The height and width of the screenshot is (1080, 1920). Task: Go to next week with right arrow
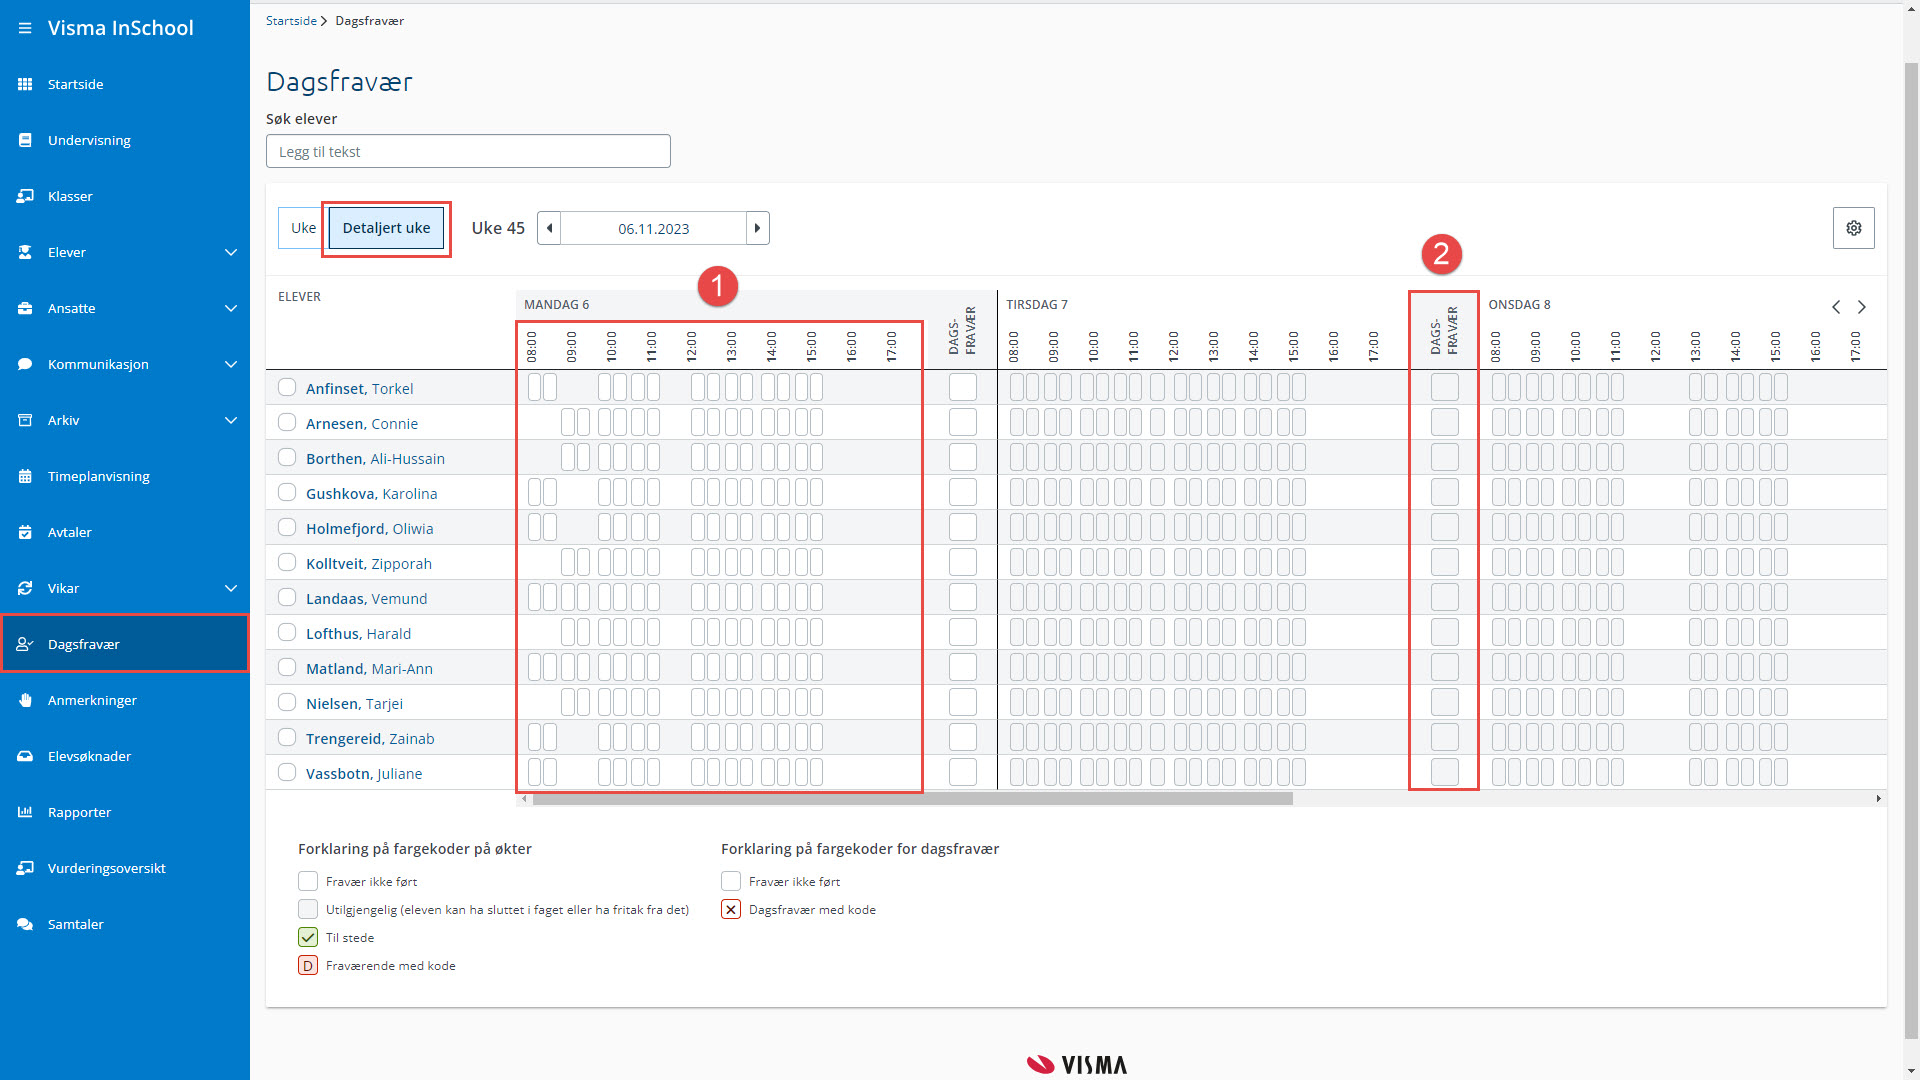pyautogui.click(x=757, y=228)
